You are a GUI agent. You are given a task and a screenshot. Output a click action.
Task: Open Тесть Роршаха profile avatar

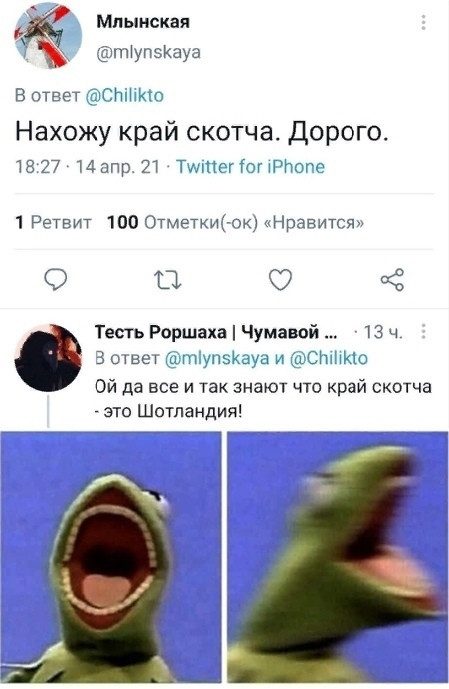click(x=48, y=358)
